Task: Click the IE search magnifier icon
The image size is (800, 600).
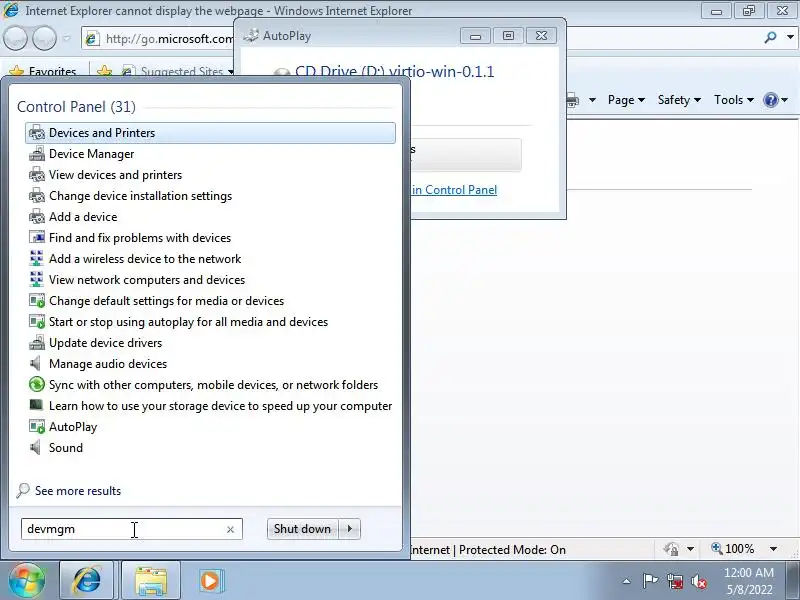Action: click(770, 37)
